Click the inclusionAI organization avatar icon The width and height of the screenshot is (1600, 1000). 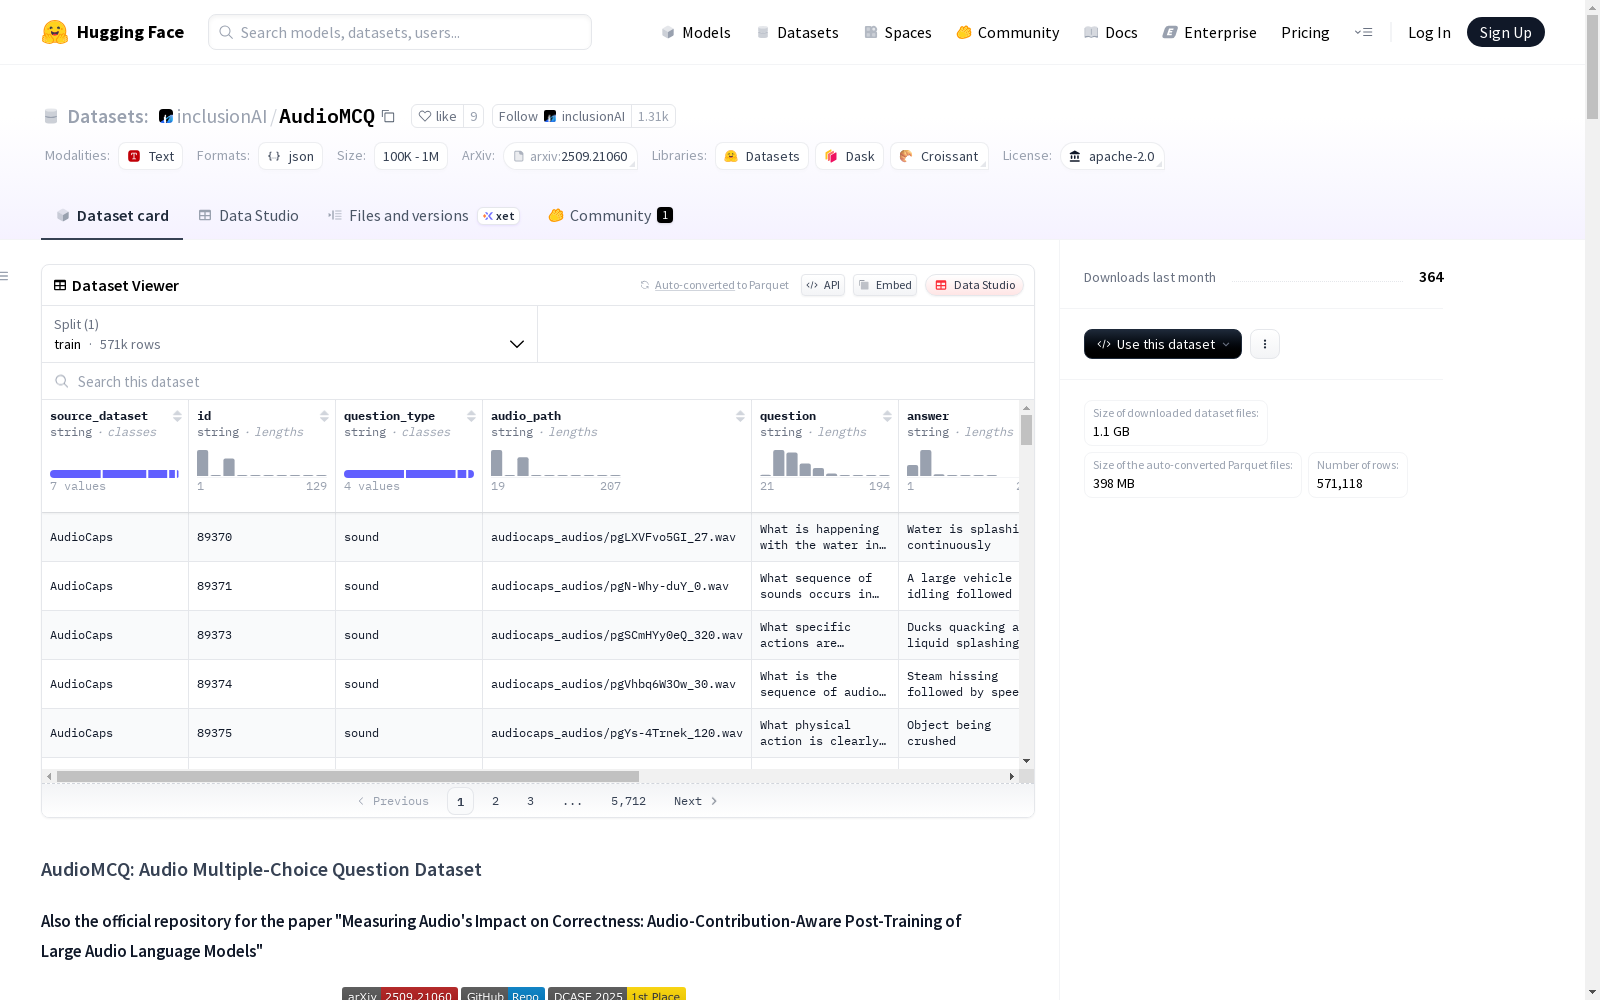(x=166, y=116)
